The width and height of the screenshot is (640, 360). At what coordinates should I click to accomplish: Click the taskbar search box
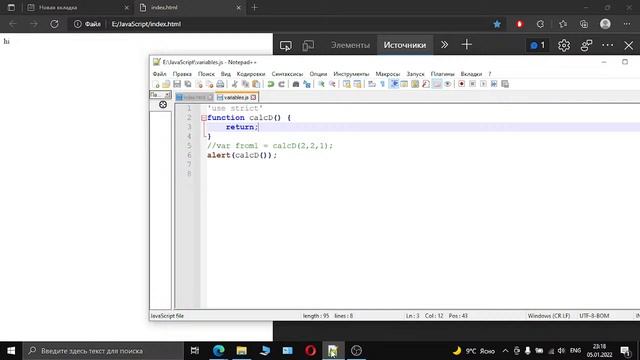(x=103, y=351)
